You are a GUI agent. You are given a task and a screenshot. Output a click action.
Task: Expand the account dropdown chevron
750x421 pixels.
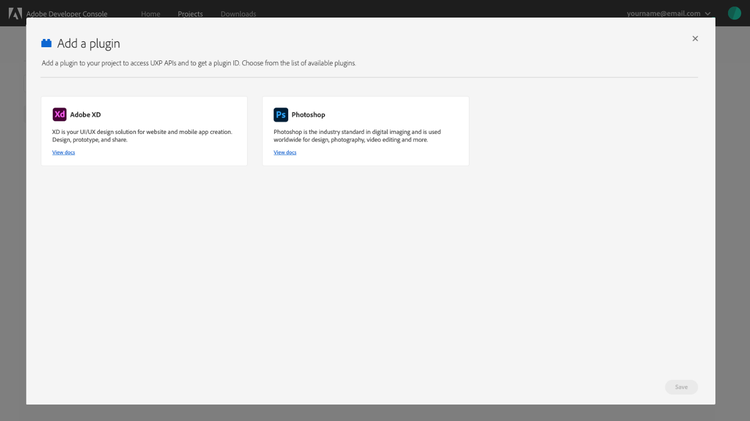point(708,14)
